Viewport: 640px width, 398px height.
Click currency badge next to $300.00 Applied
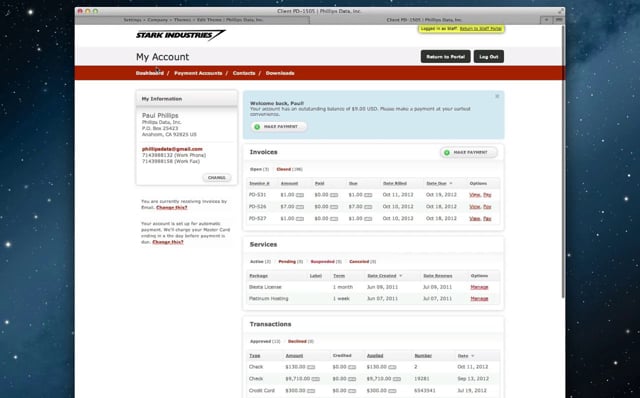click(392, 391)
